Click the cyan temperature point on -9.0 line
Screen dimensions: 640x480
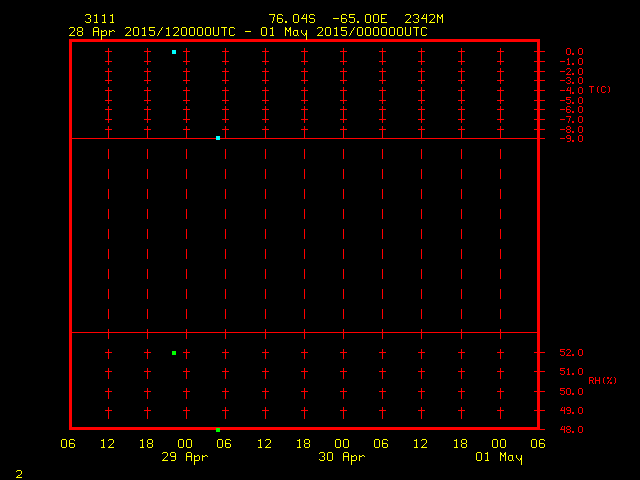coord(218,138)
